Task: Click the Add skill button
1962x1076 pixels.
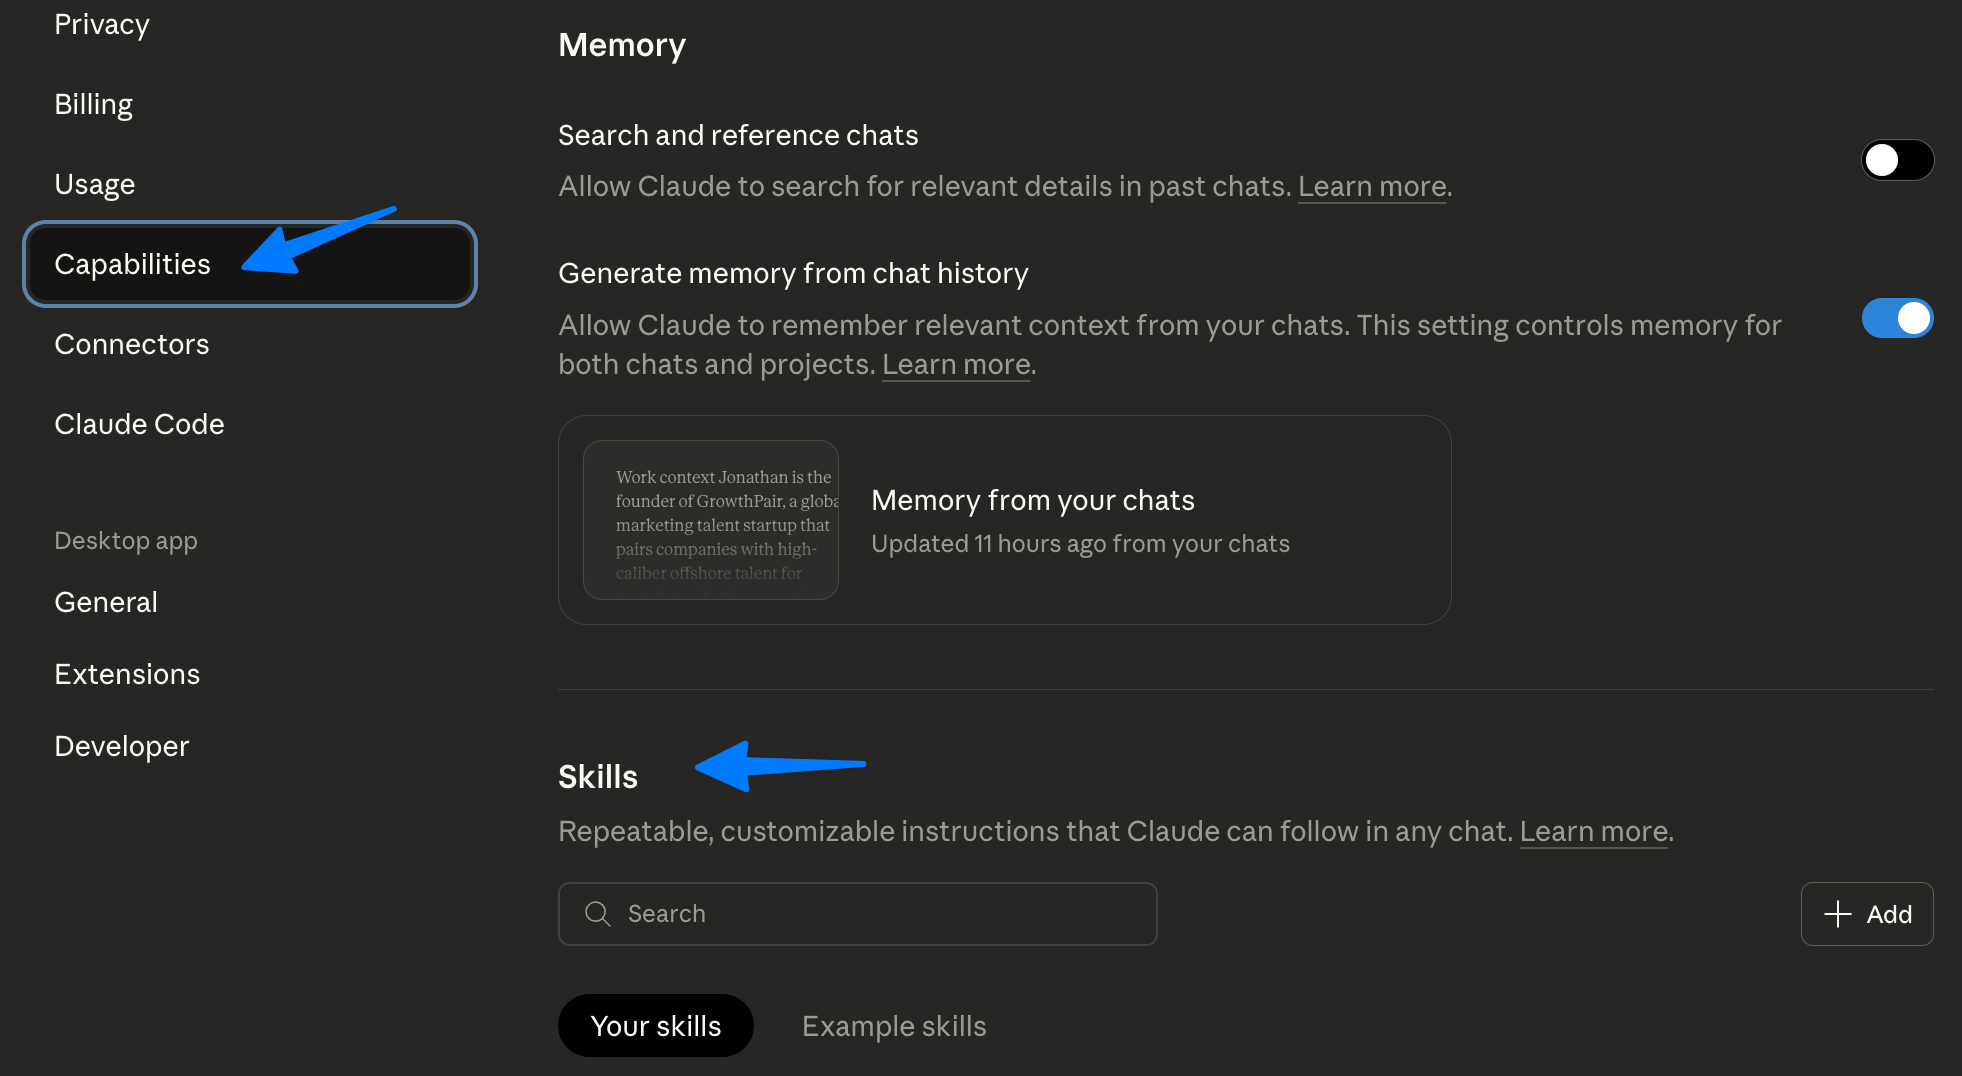Action: pyautogui.click(x=1866, y=914)
